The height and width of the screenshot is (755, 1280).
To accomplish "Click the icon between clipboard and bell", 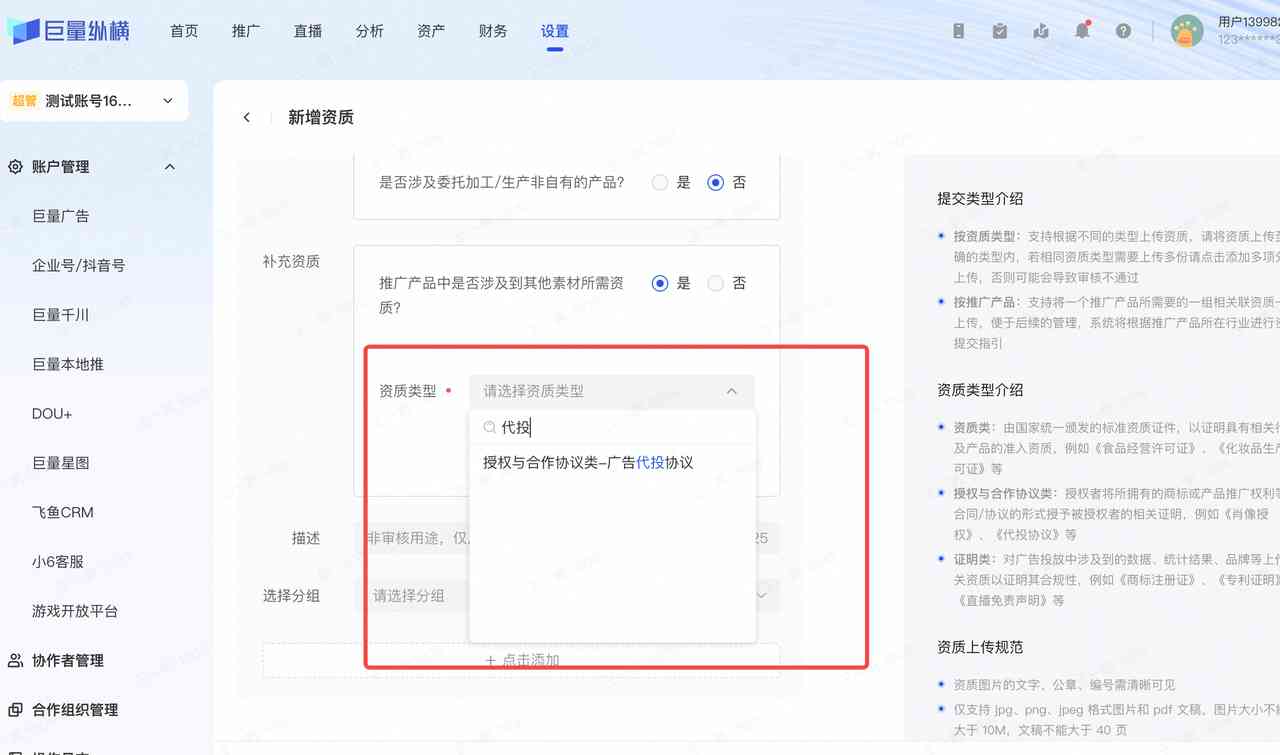I will coord(1041,31).
